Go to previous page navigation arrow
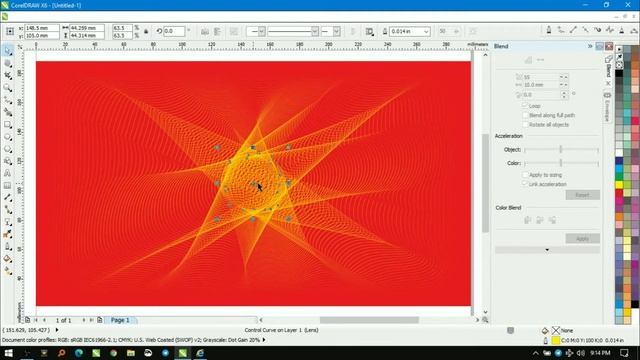 pos(44,320)
